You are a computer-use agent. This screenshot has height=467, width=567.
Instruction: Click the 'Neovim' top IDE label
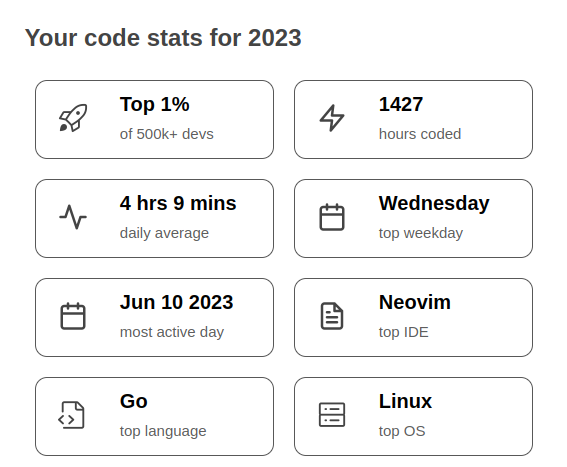415,302
